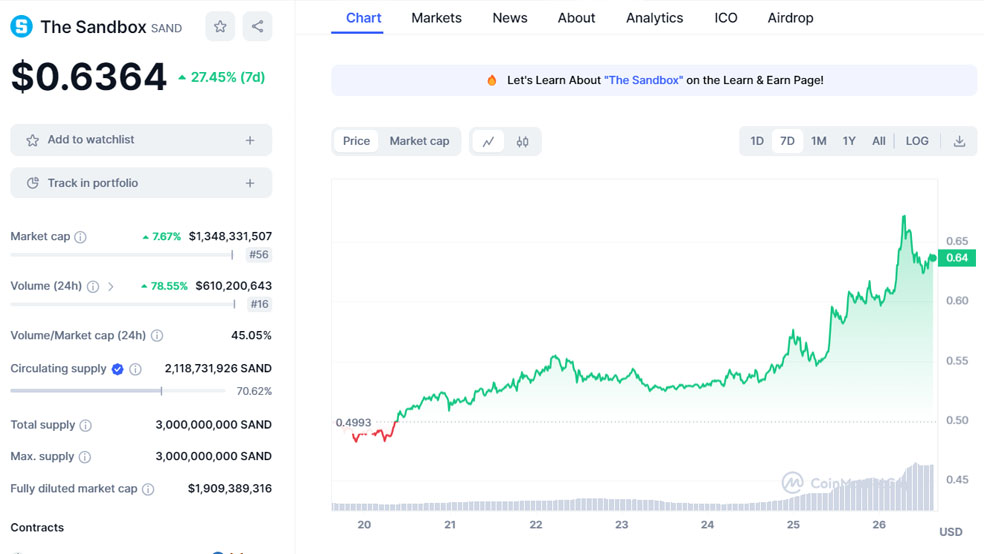The height and width of the screenshot is (554, 984).
Task: Switch to the Analytics tab
Action: (x=654, y=18)
